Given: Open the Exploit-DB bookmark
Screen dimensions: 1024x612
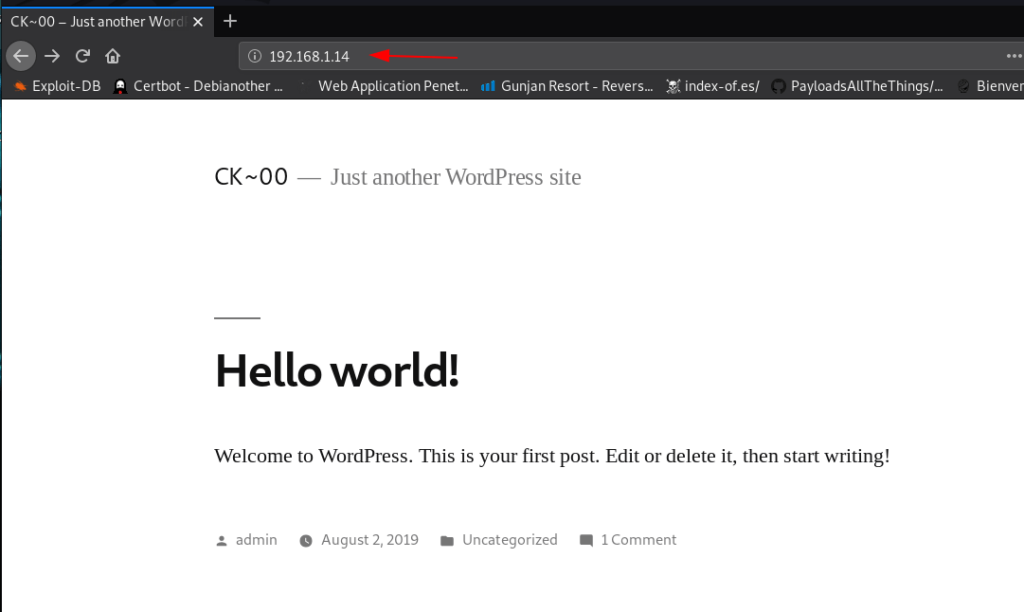Looking at the screenshot, I should (x=57, y=86).
